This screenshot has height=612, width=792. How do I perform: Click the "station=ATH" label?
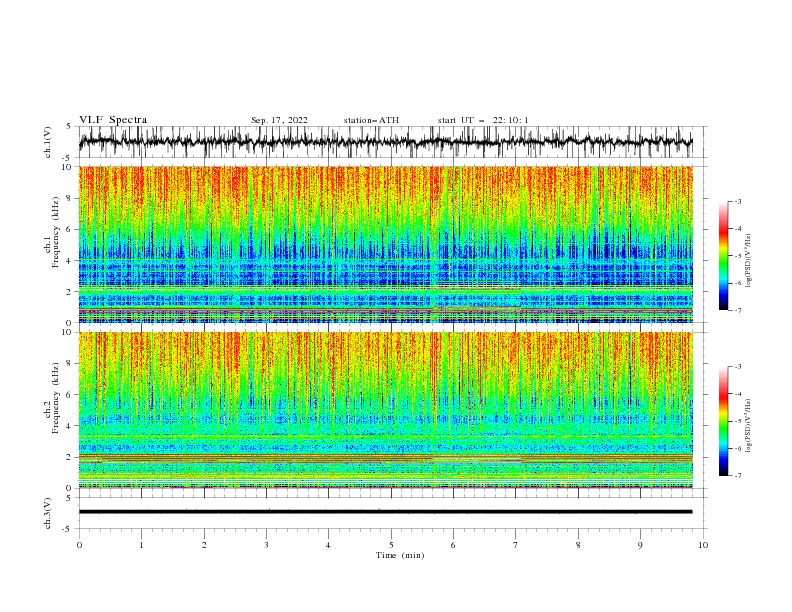(371, 120)
